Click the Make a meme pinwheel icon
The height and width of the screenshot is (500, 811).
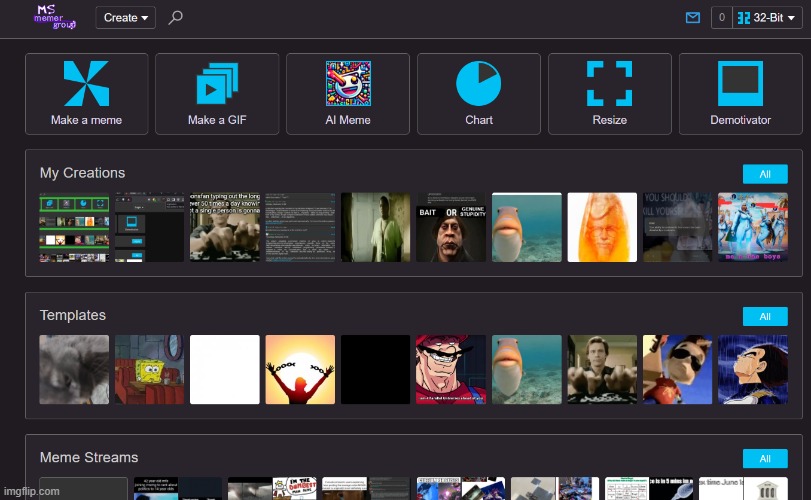[x=86, y=83]
